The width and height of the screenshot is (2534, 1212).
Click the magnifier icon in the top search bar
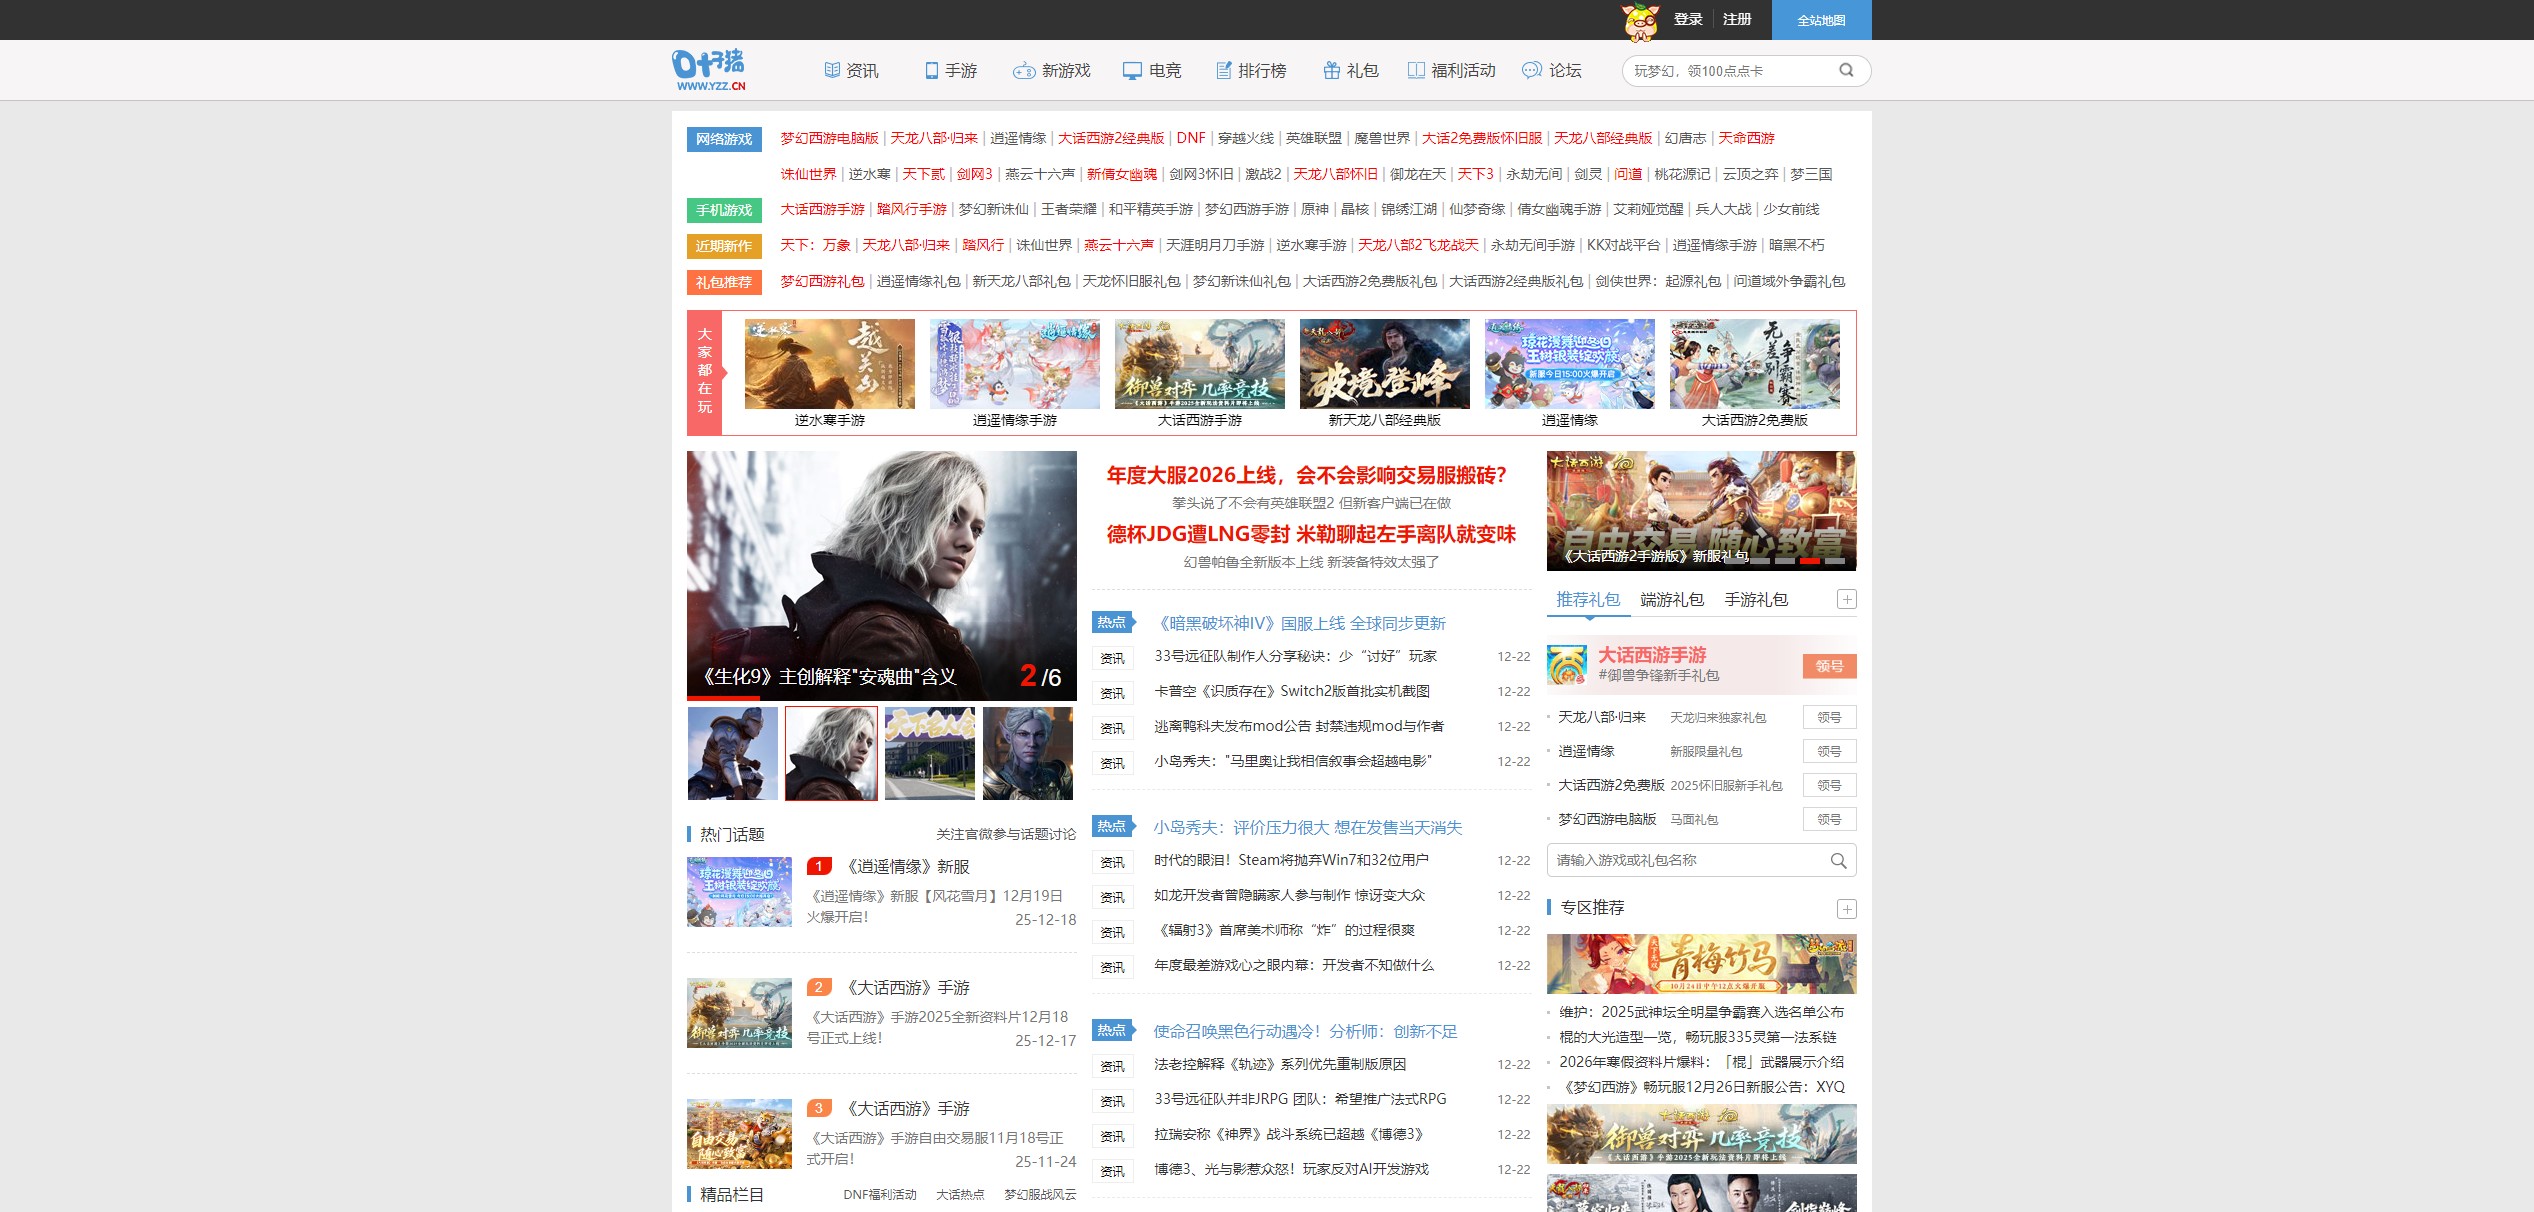point(1845,71)
